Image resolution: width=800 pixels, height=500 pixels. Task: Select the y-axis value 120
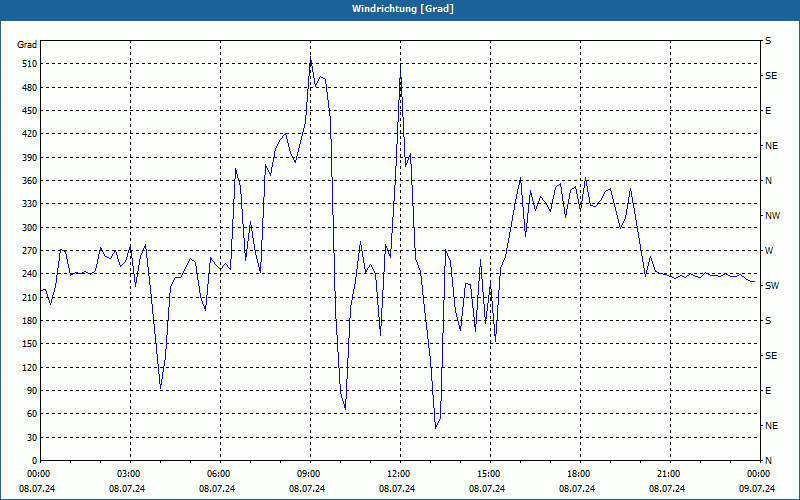[30, 367]
